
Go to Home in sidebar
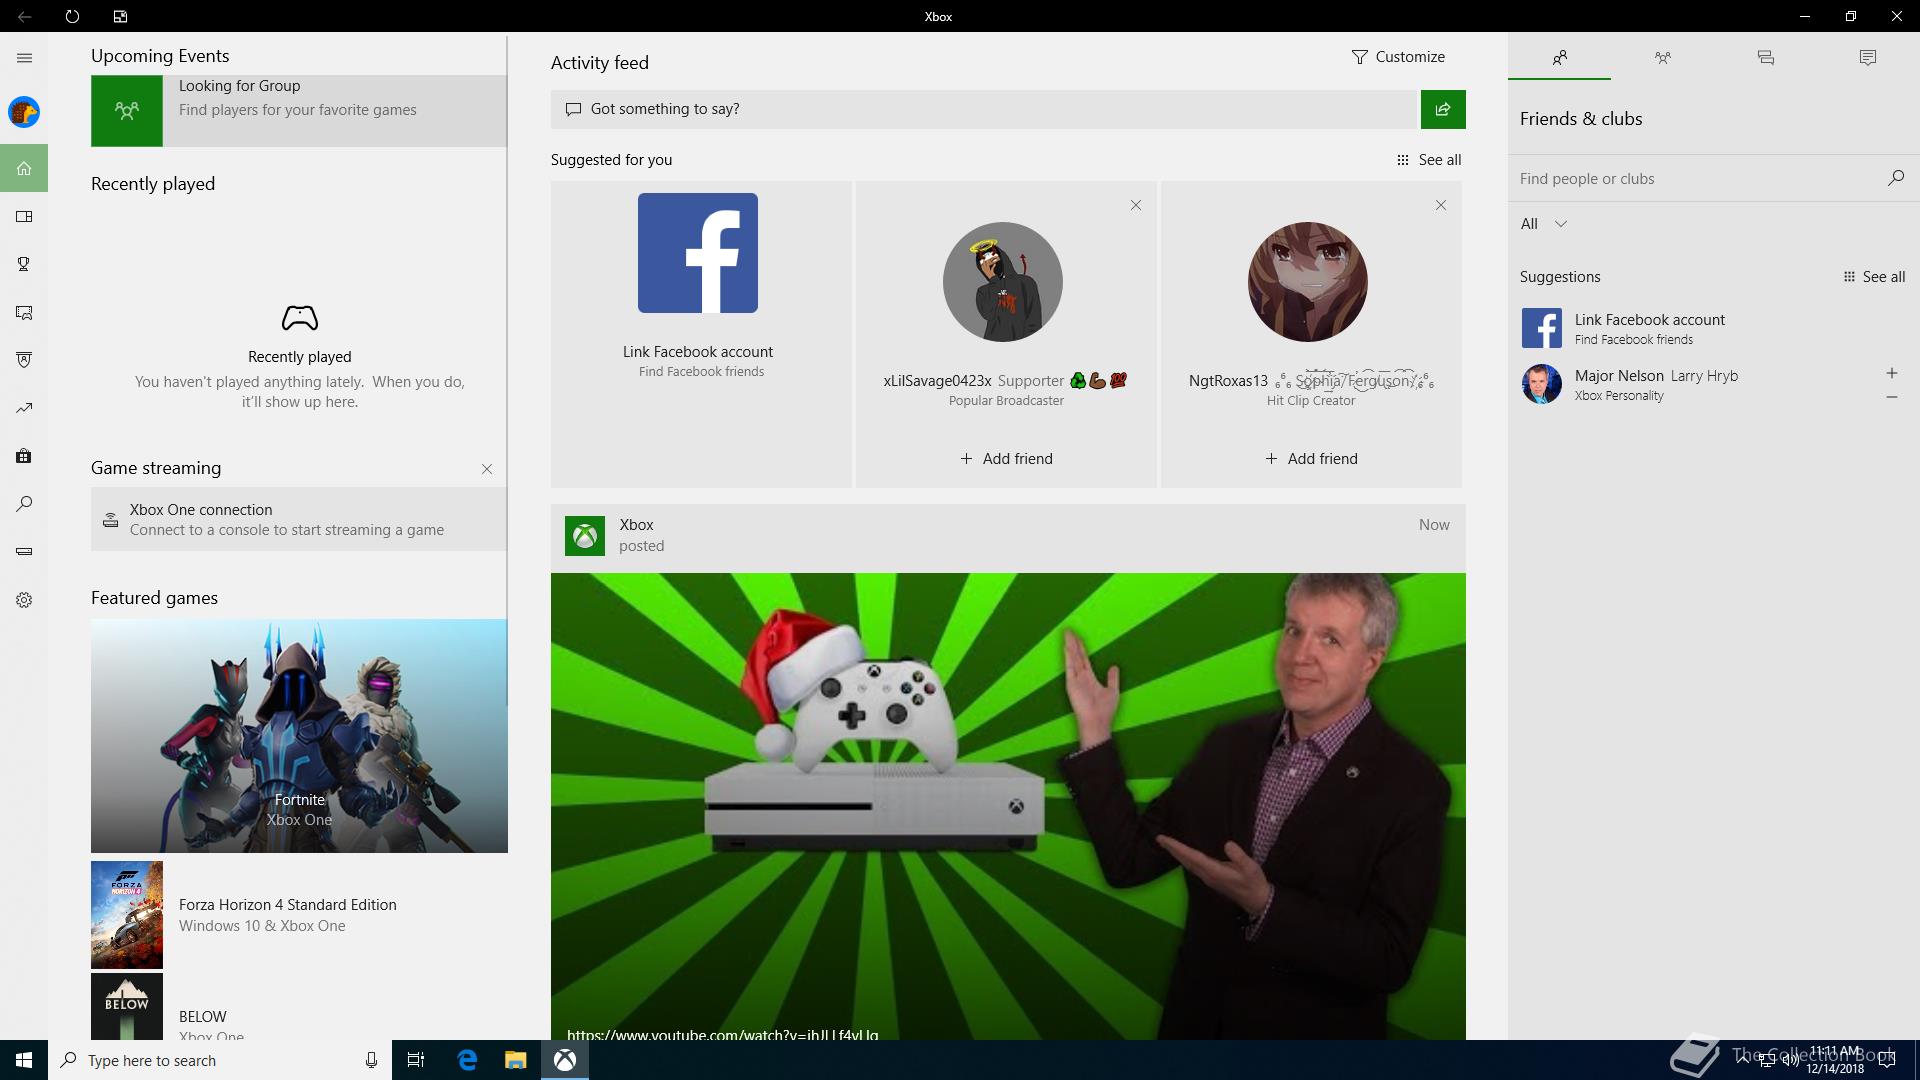click(x=24, y=168)
